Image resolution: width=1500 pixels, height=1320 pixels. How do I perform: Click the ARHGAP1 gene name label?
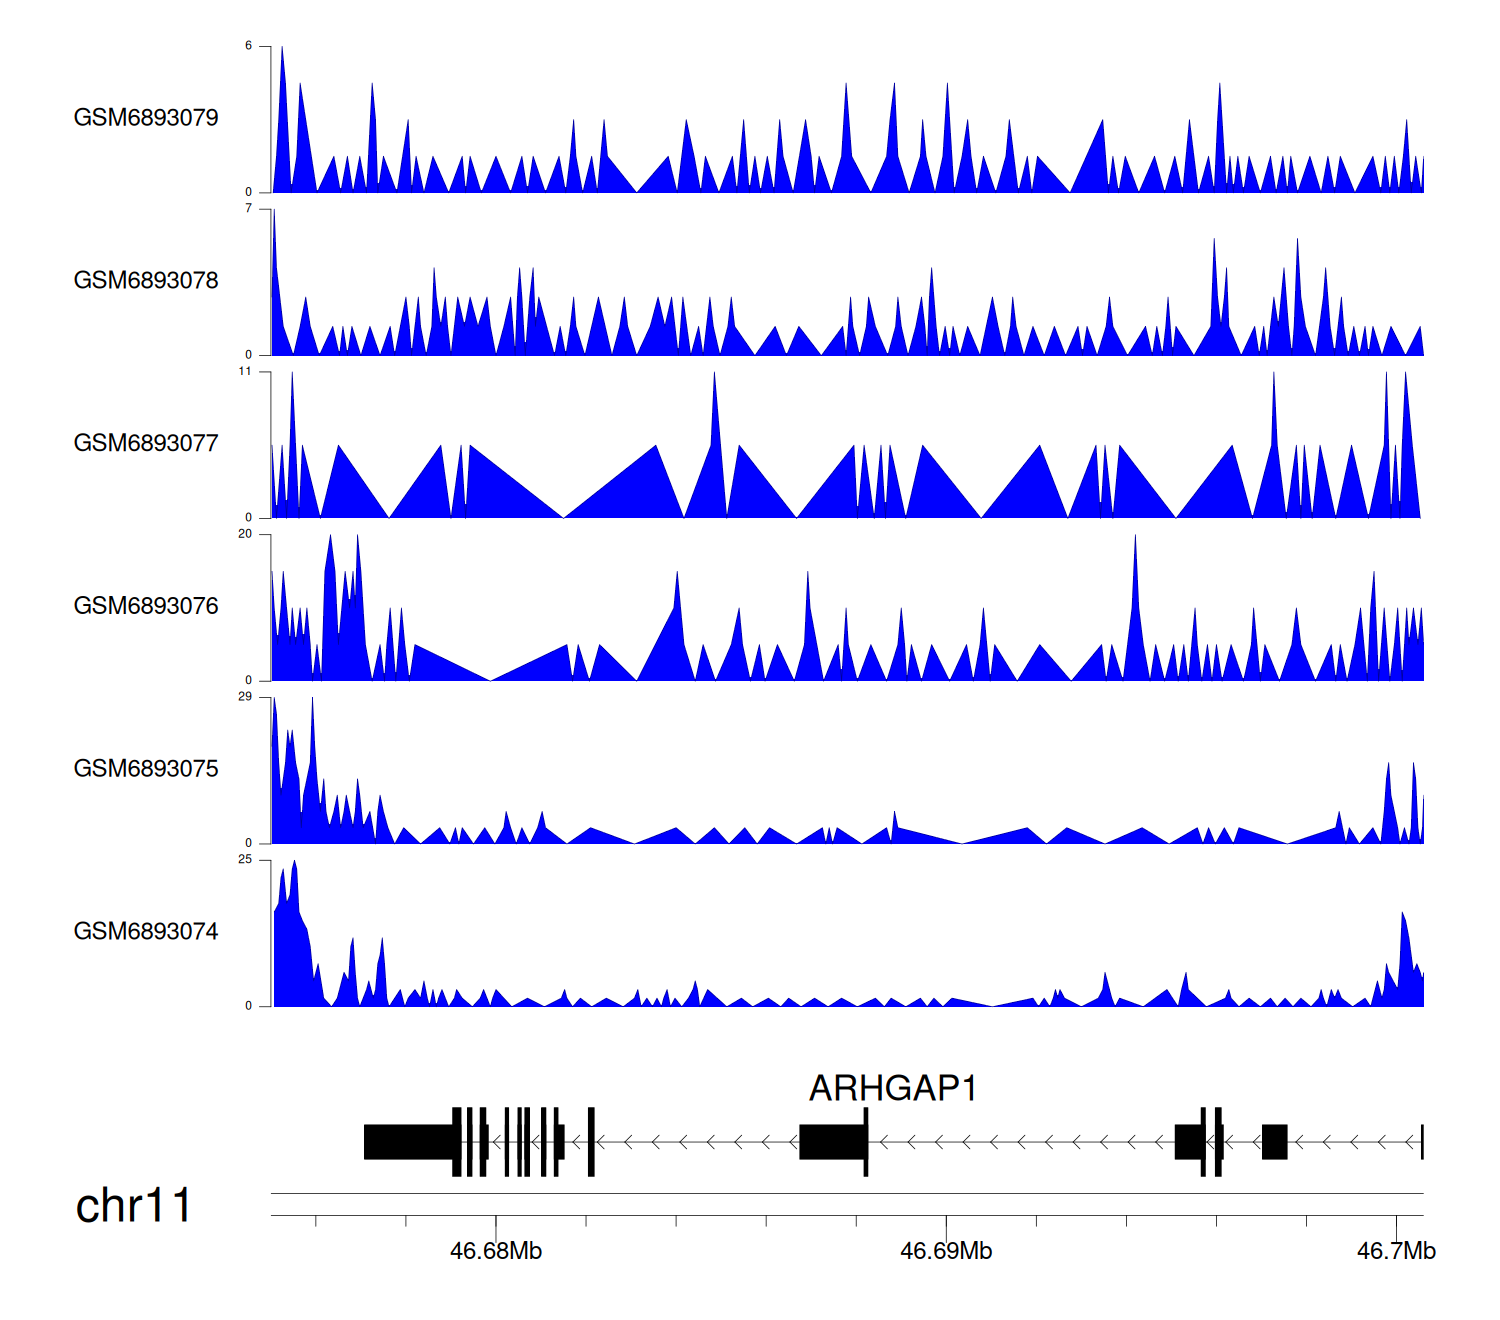892,1088
